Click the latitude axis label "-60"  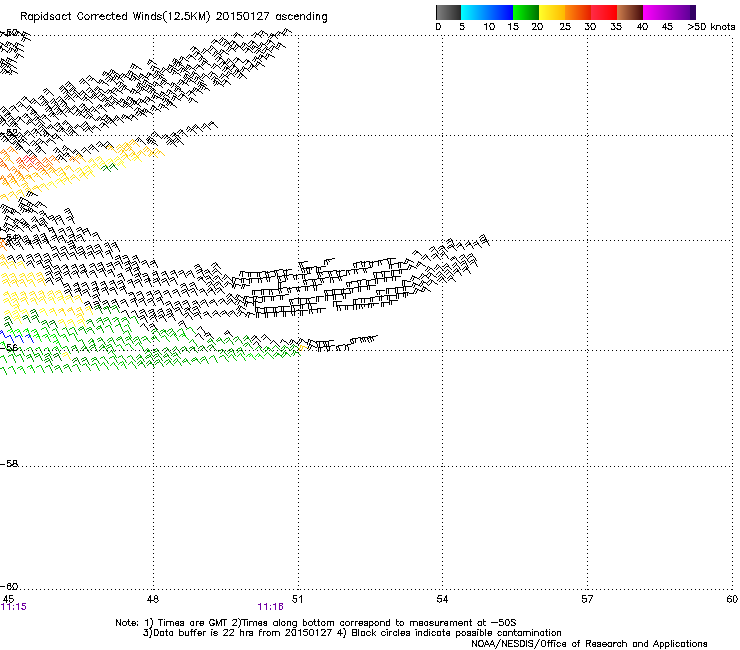pos(9,586)
